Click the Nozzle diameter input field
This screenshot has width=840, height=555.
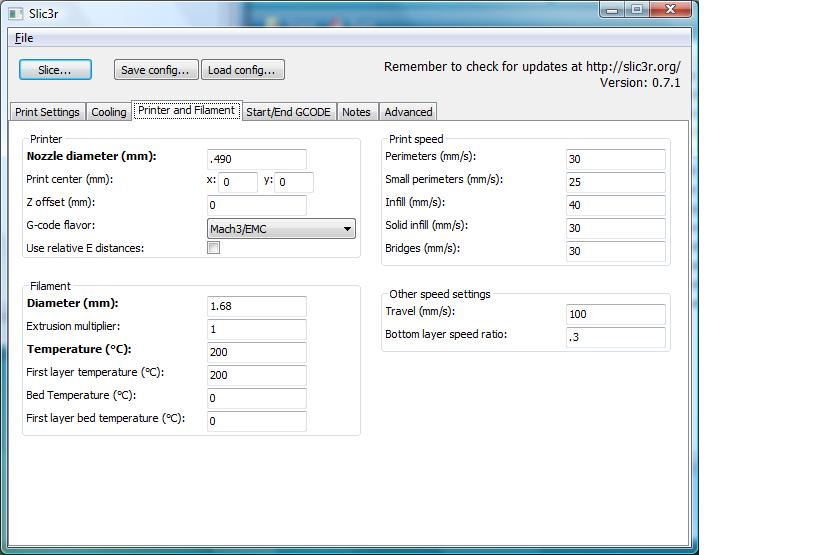pos(256,160)
